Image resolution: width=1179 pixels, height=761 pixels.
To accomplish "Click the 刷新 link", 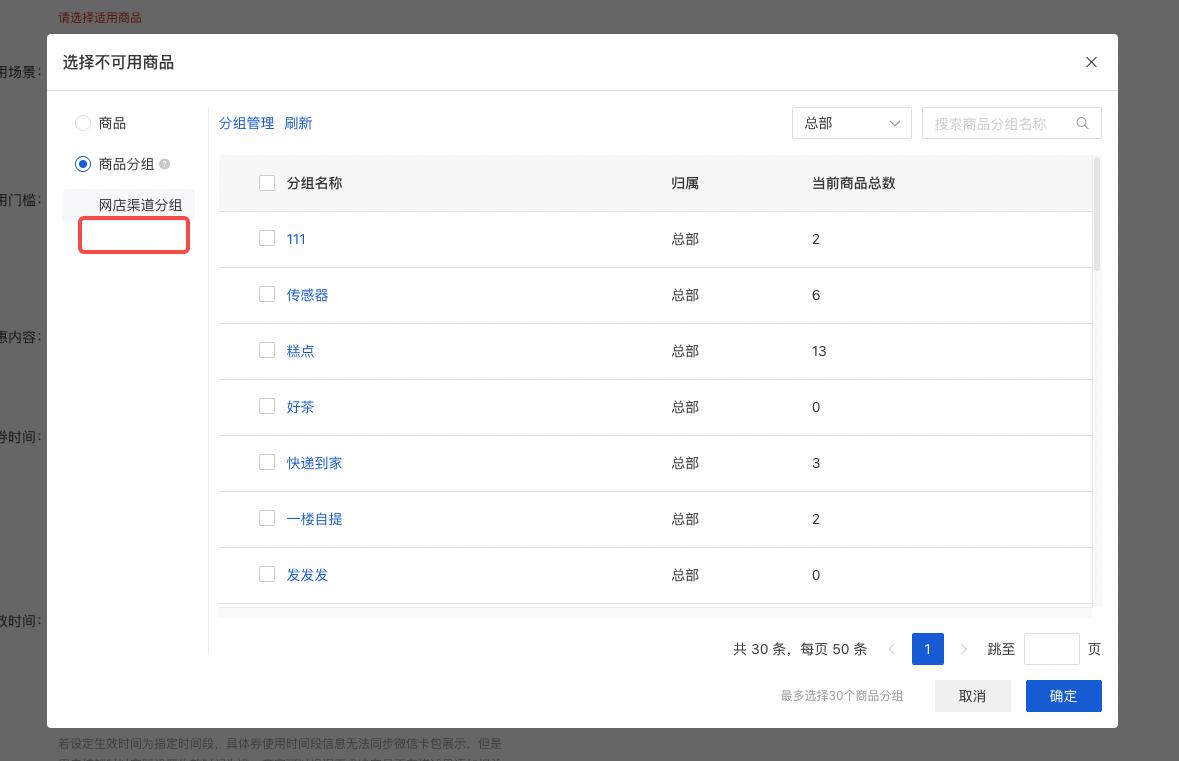I will 298,123.
